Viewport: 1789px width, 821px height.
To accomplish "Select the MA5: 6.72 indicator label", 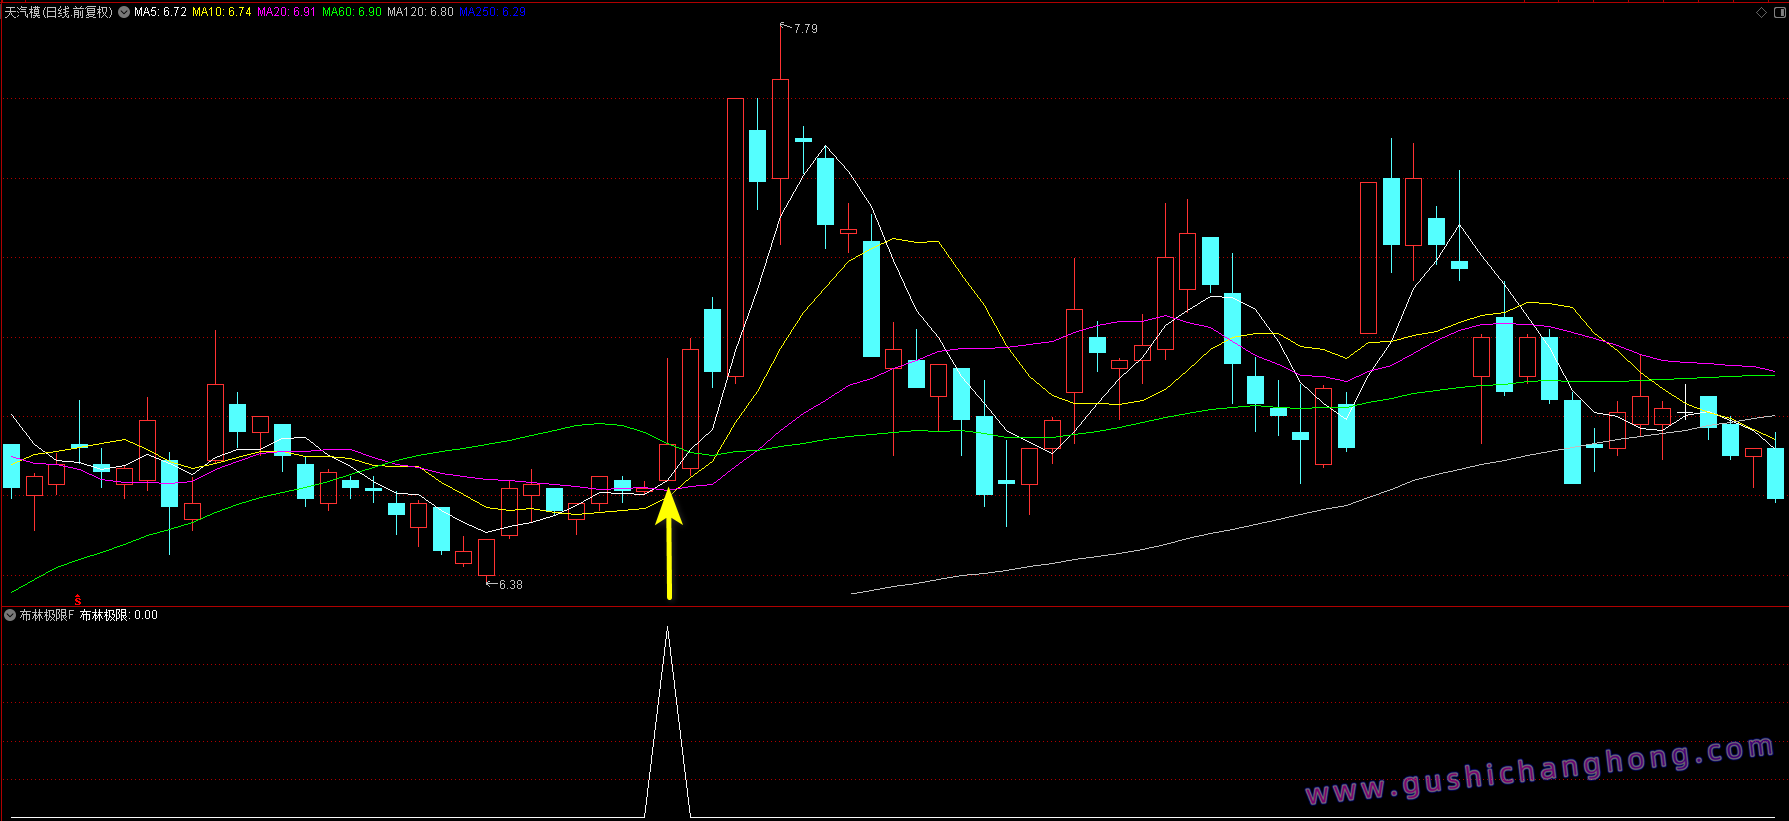I will pos(160,13).
